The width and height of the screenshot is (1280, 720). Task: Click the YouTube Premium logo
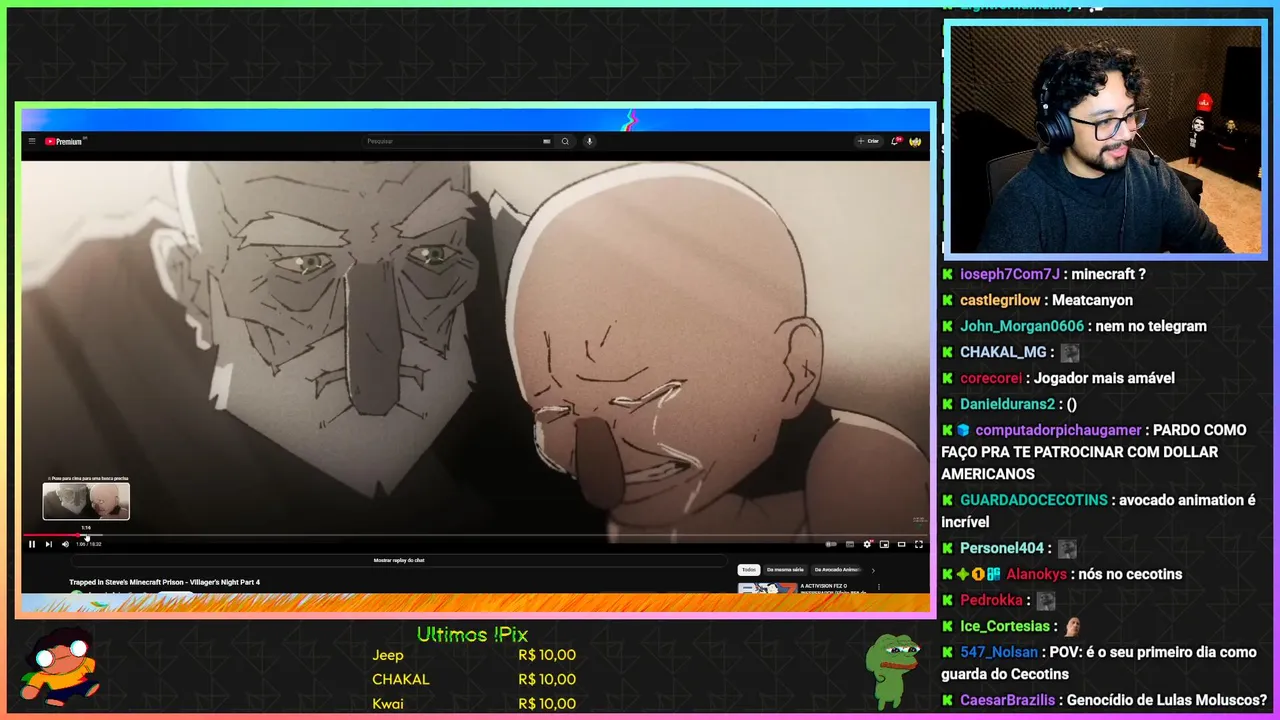click(x=65, y=142)
